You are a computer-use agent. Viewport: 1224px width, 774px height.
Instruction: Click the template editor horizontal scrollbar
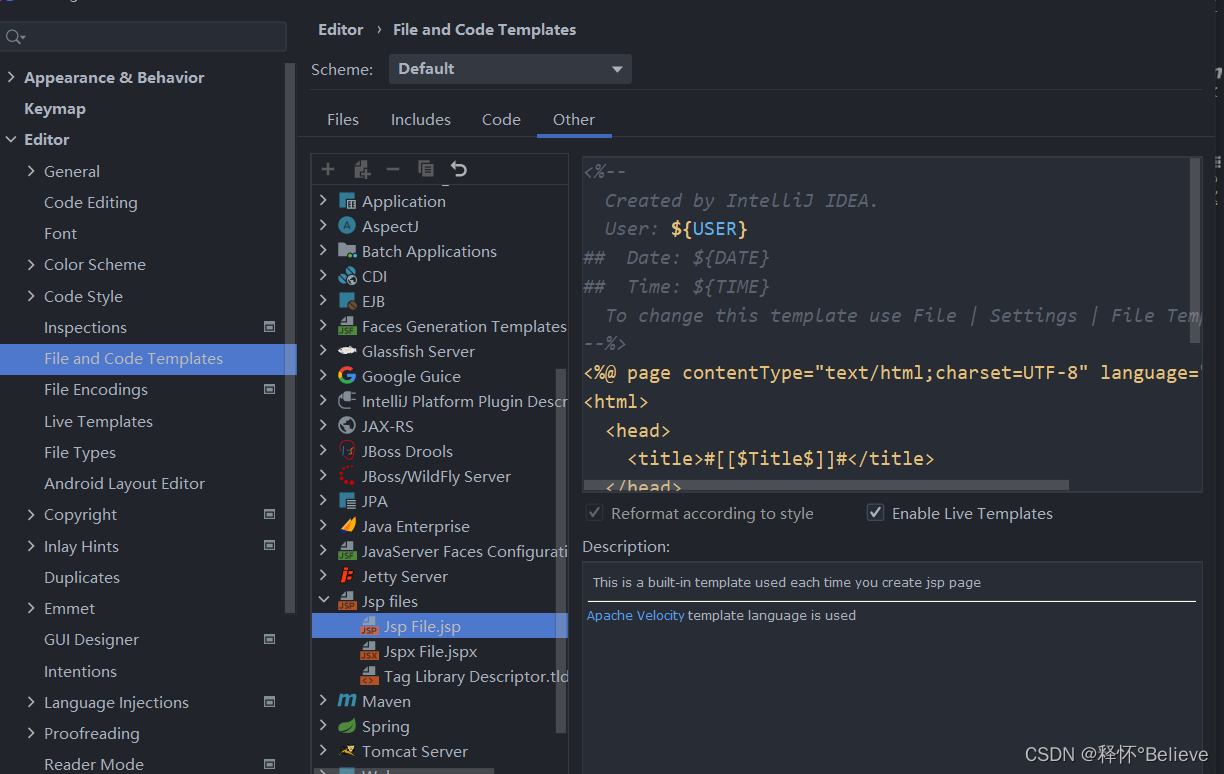[826, 485]
